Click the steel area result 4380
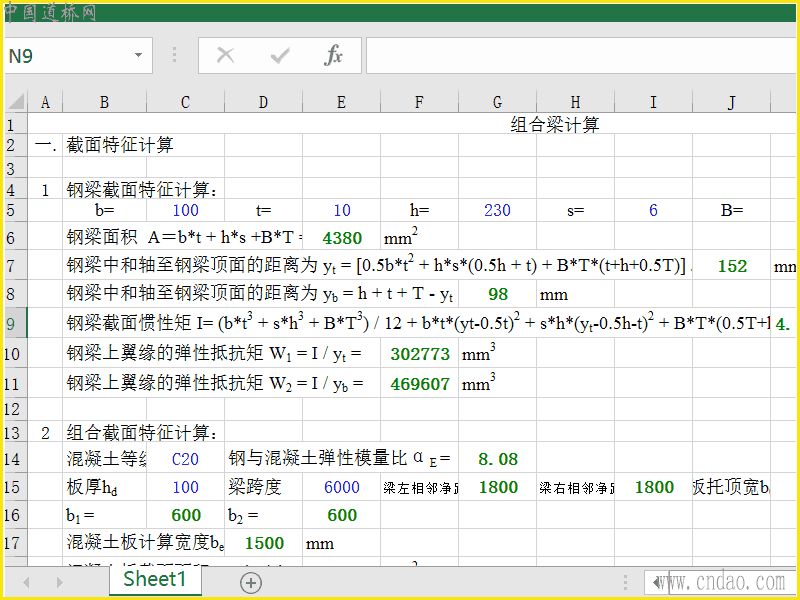The height and width of the screenshot is (600, 800). click(342, 238)
